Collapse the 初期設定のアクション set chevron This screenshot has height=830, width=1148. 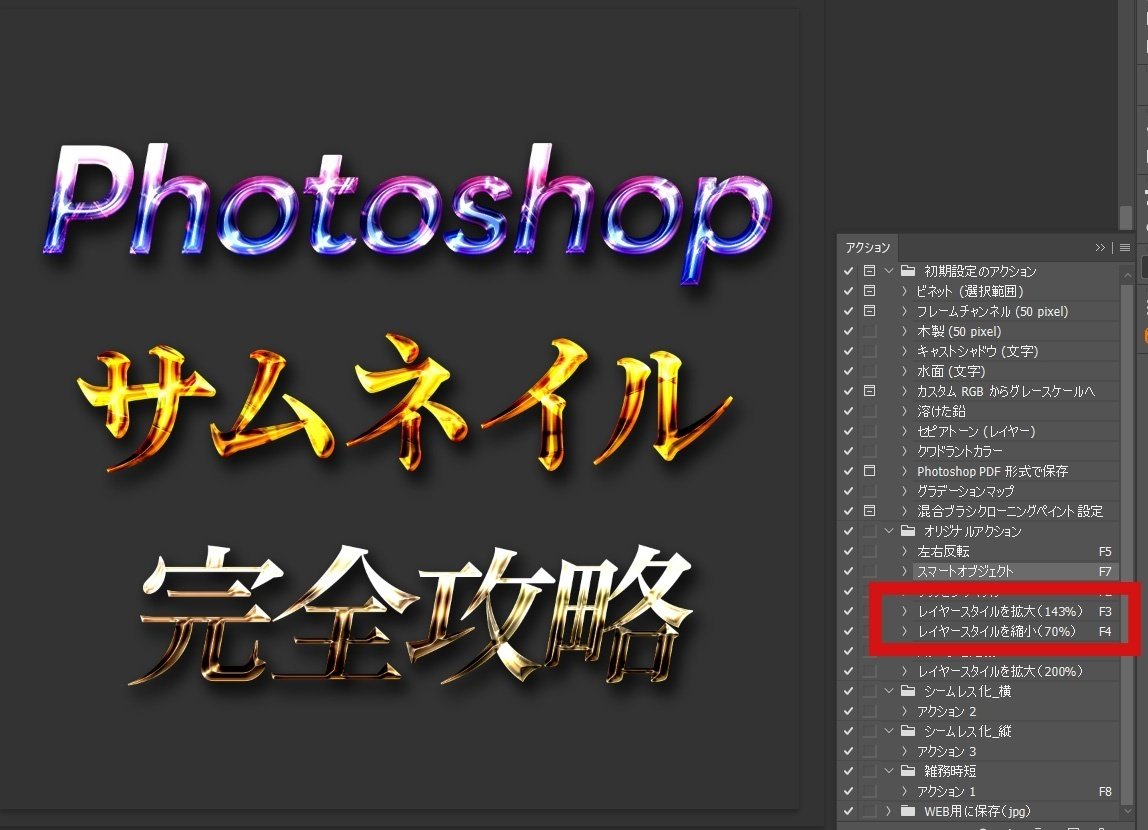889,271
